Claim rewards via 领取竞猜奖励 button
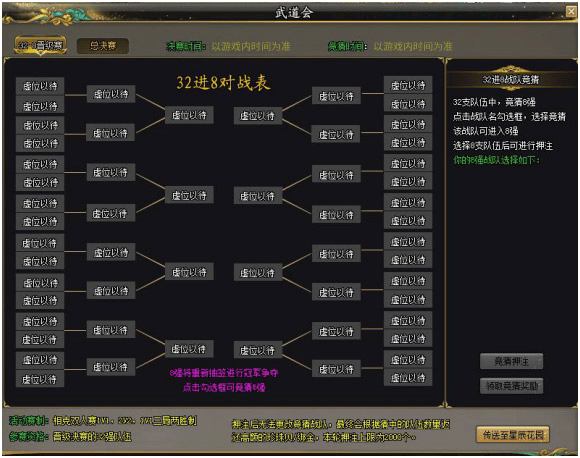580x458 pixels. [512, 386]
